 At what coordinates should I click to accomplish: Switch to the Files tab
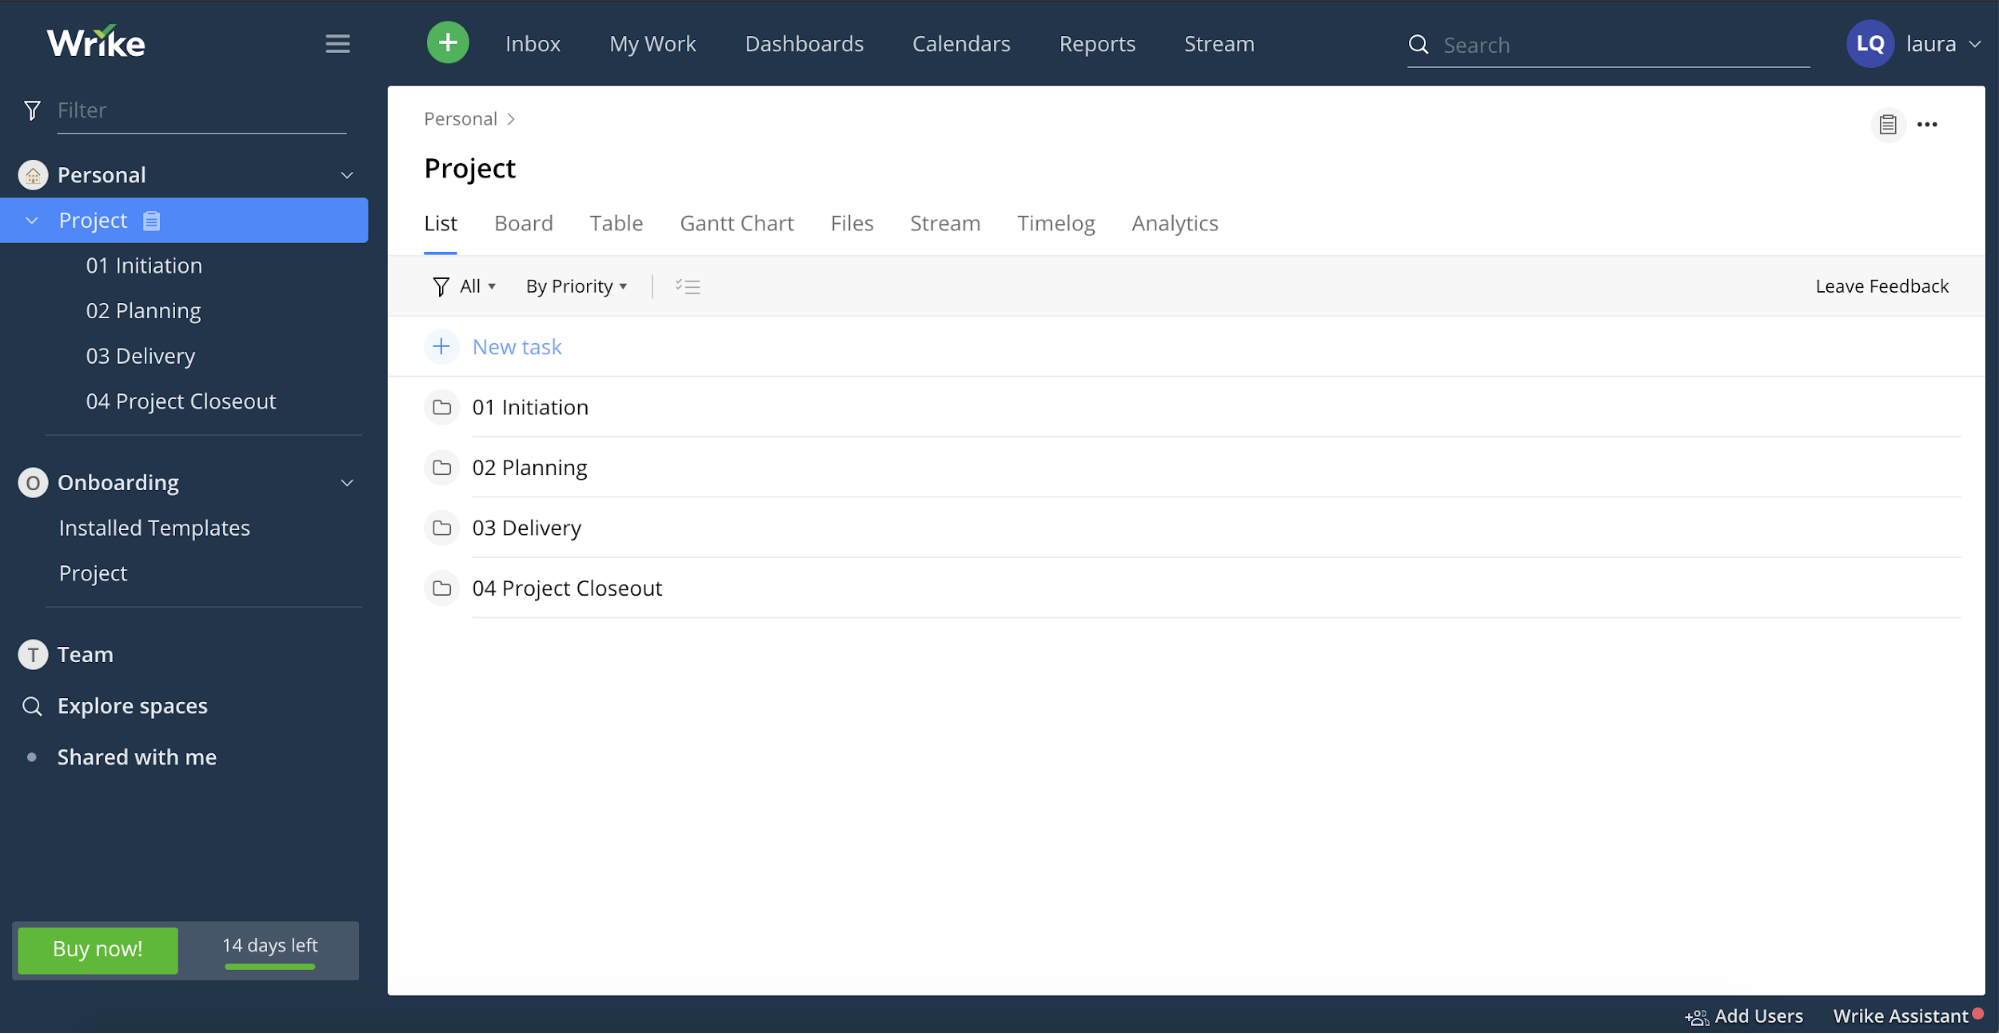[x=852, y=224]
